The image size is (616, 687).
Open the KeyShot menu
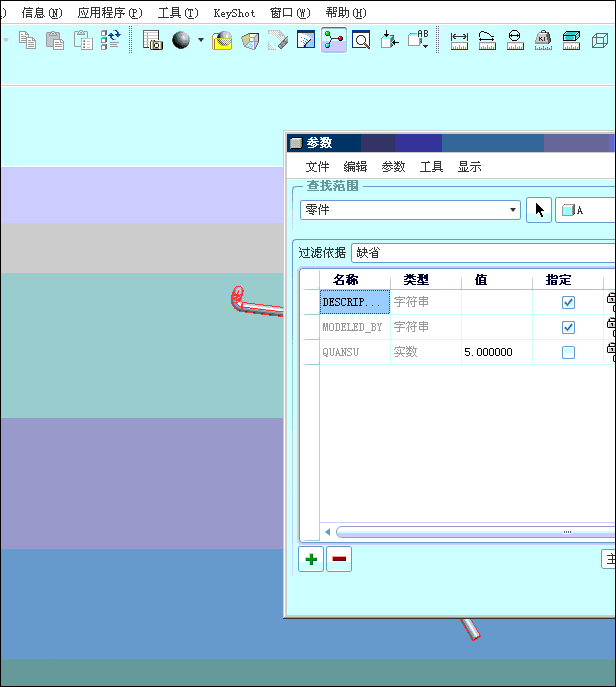click(x=234, y=13)
